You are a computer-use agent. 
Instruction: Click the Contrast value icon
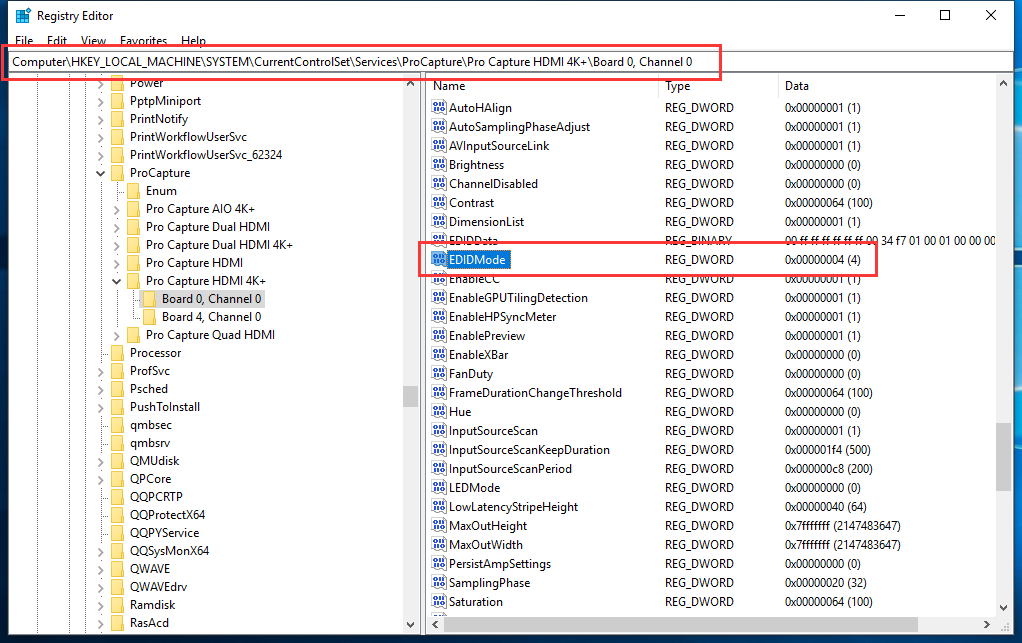point(439,203)
